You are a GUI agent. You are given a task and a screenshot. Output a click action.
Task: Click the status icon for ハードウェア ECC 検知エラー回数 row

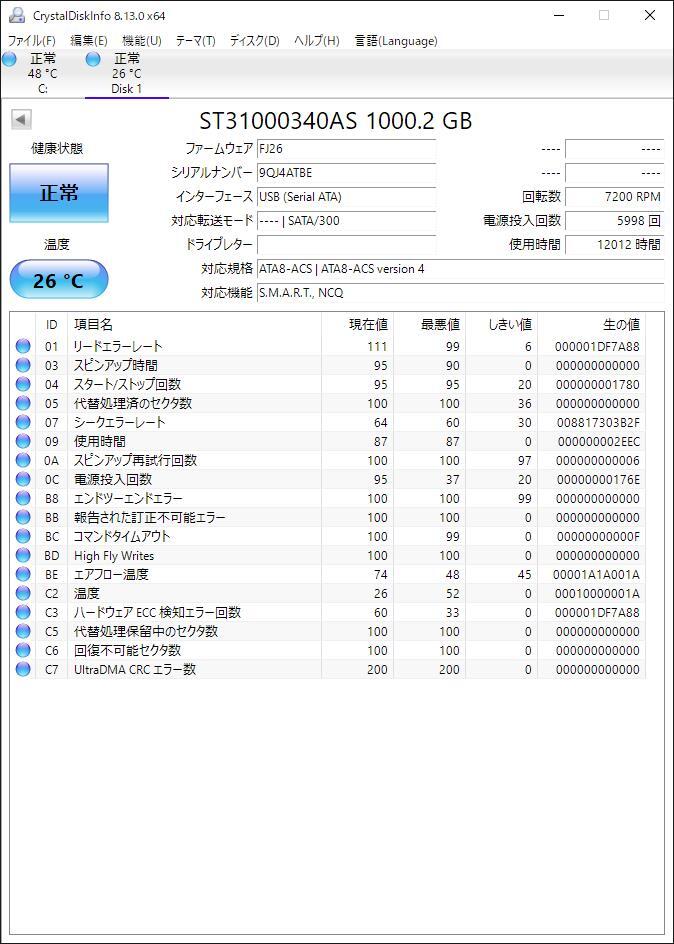pyautogui.click(x=23, y=612)
